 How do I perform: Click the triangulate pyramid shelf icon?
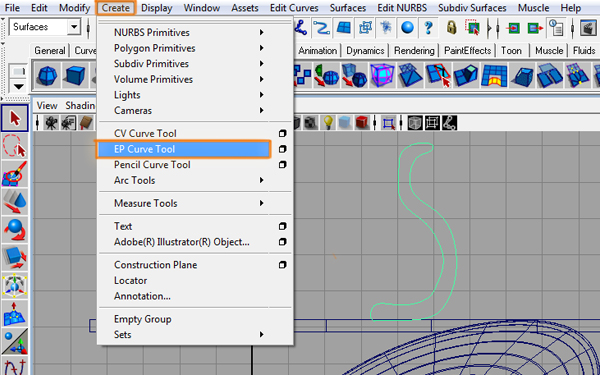pos(410,75)
